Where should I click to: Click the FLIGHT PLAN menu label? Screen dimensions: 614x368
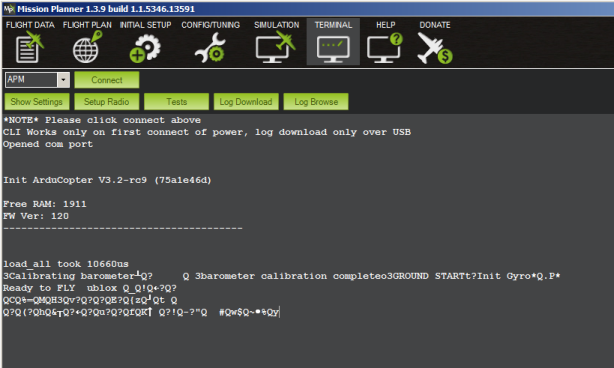(87, 25)
